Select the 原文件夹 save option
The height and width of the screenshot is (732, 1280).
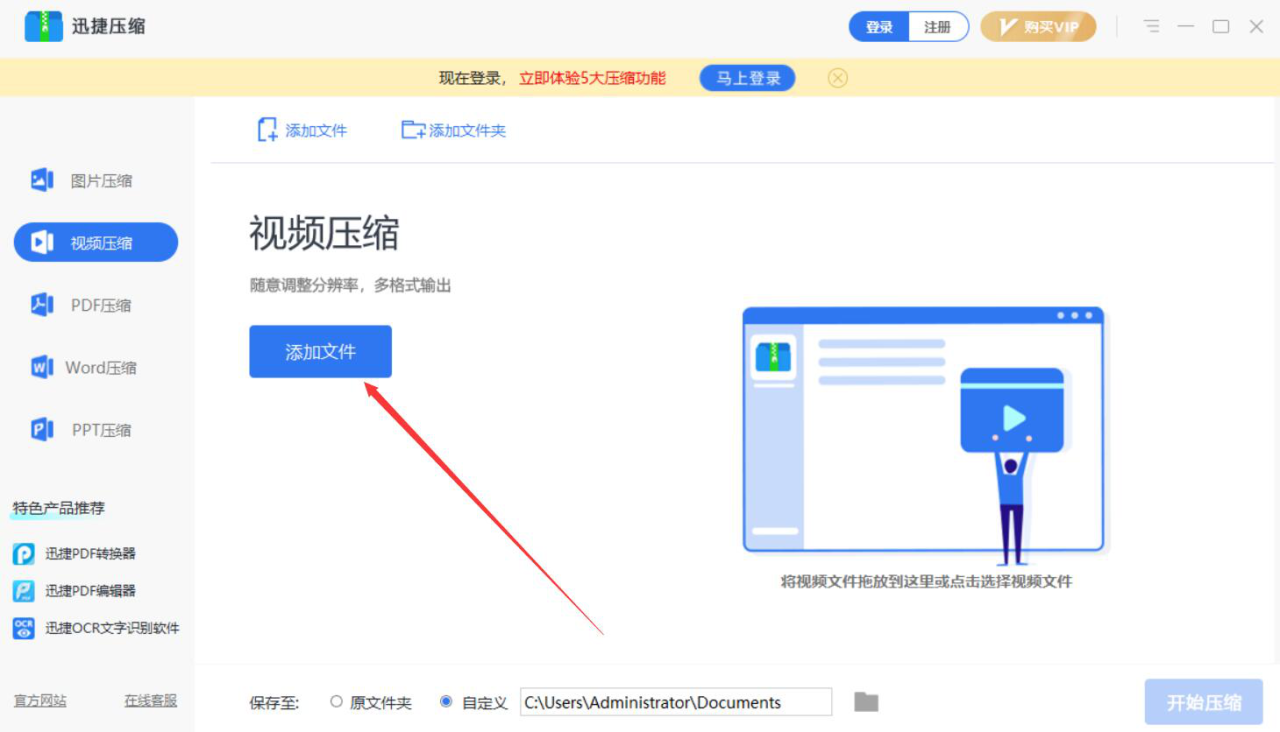pos(337,702)
